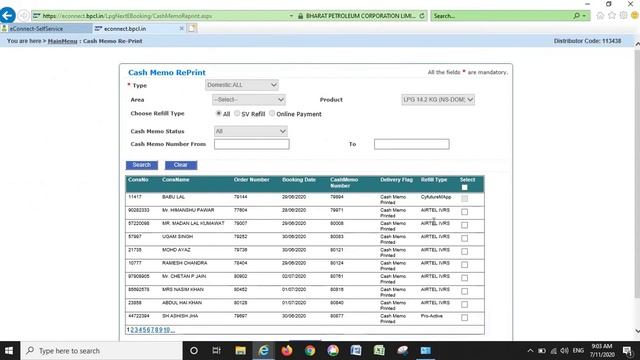
Task: Open the search provider dropdown arrow
Action: (x=584, y=16)
